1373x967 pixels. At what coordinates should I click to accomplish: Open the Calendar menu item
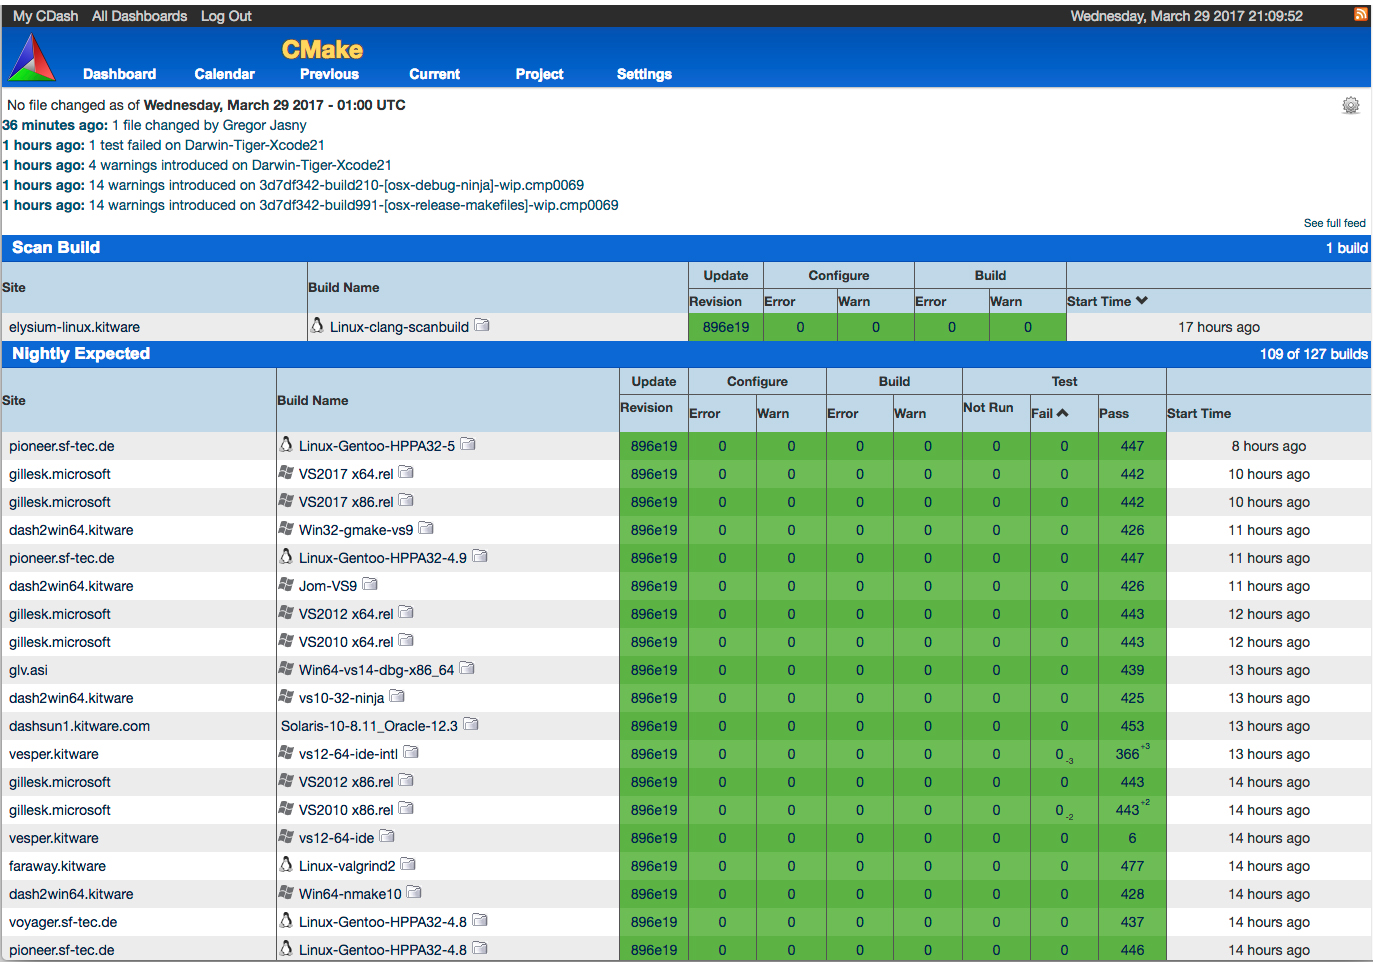[225, 74]
